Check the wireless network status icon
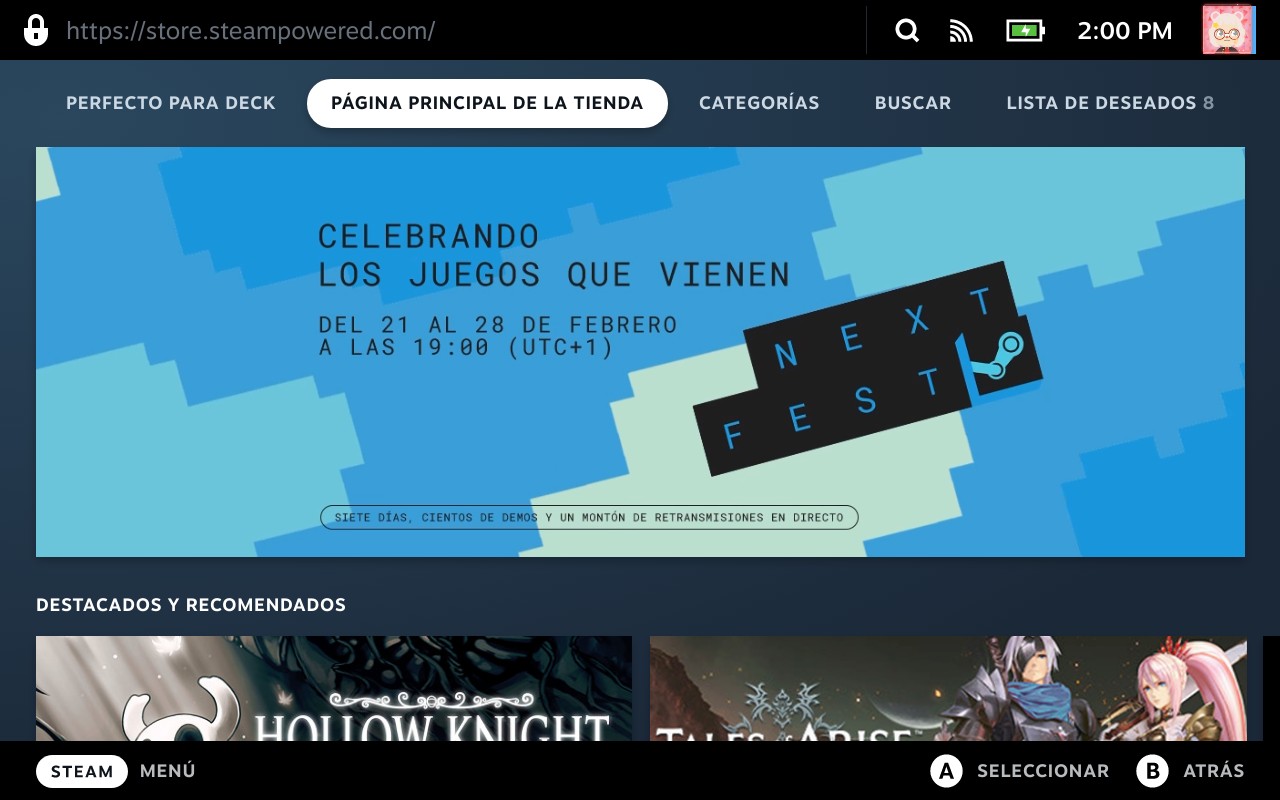Image resolution: width=1280 pixels, height=800 pixels. click(961, 31)
